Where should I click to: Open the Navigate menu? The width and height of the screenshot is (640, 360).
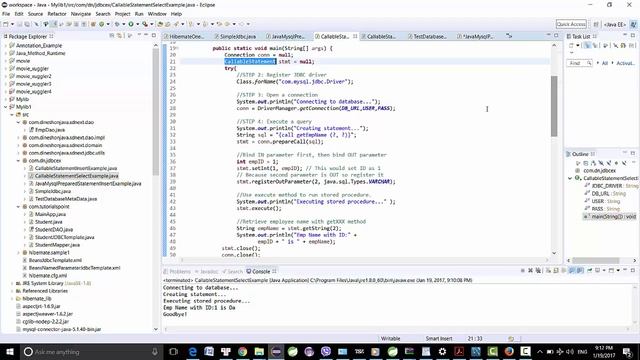point(81,14)
